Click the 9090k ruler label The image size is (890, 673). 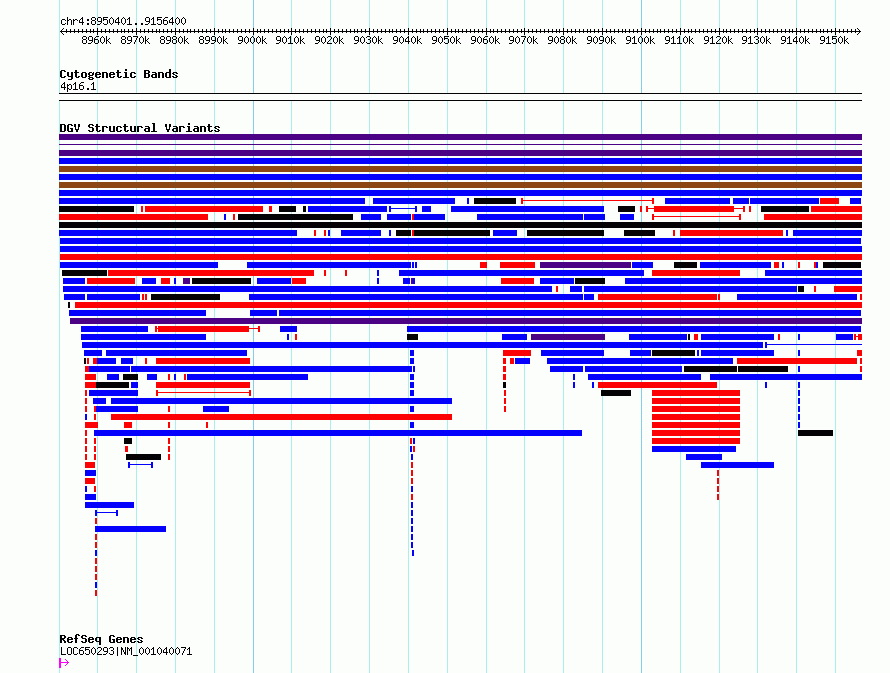[x=601, y=40]
